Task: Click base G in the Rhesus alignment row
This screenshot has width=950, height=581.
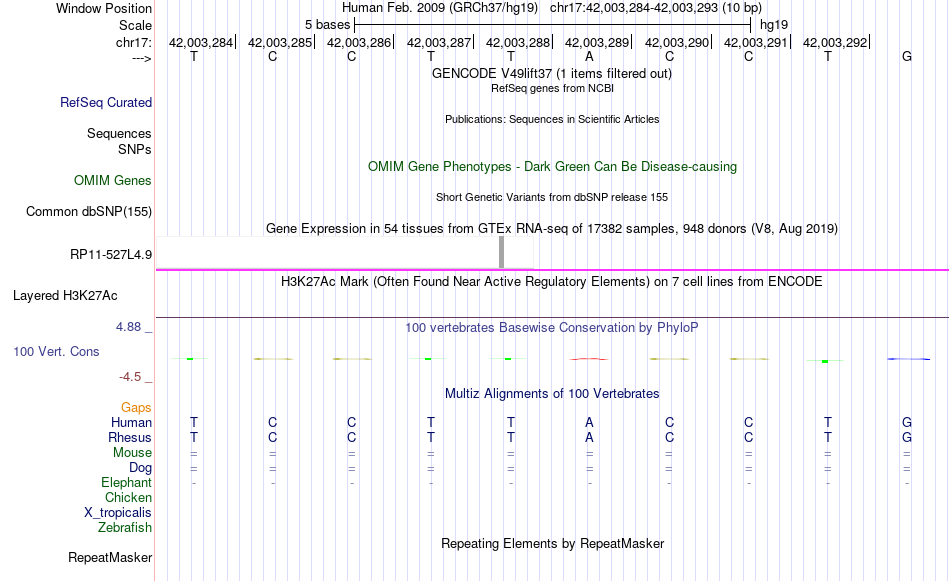Action: point(907,437)
